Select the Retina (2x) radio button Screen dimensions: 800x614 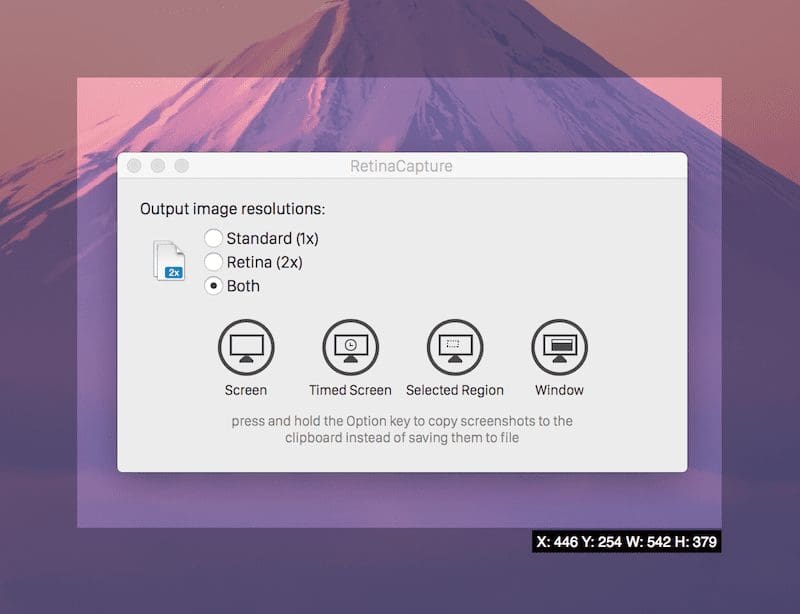tap(213, 262)
